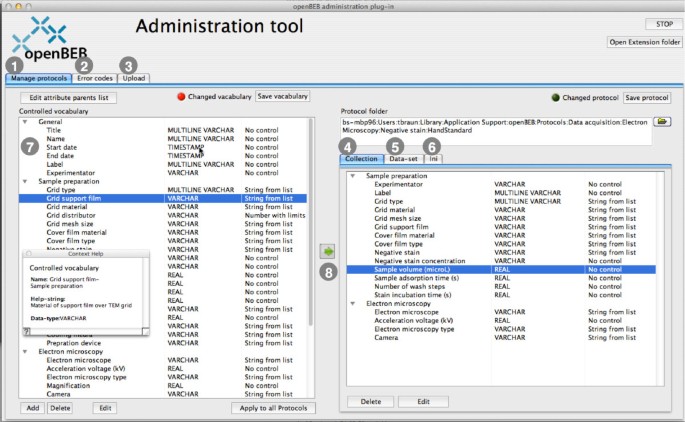Image resolution: width=685 pixels, height=422 pixels.
Task: Open the protocol folder browse icon
Action: point(661,121)
